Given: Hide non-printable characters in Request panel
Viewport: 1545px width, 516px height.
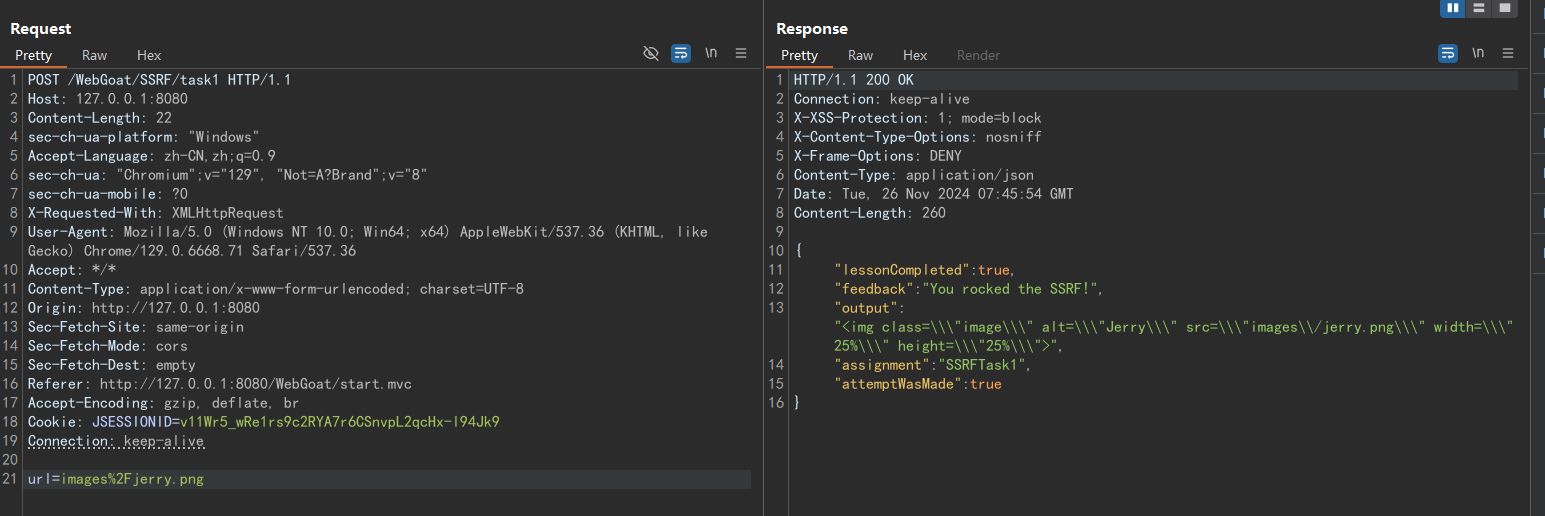Looking at the screenshot, I should (651, 54).
